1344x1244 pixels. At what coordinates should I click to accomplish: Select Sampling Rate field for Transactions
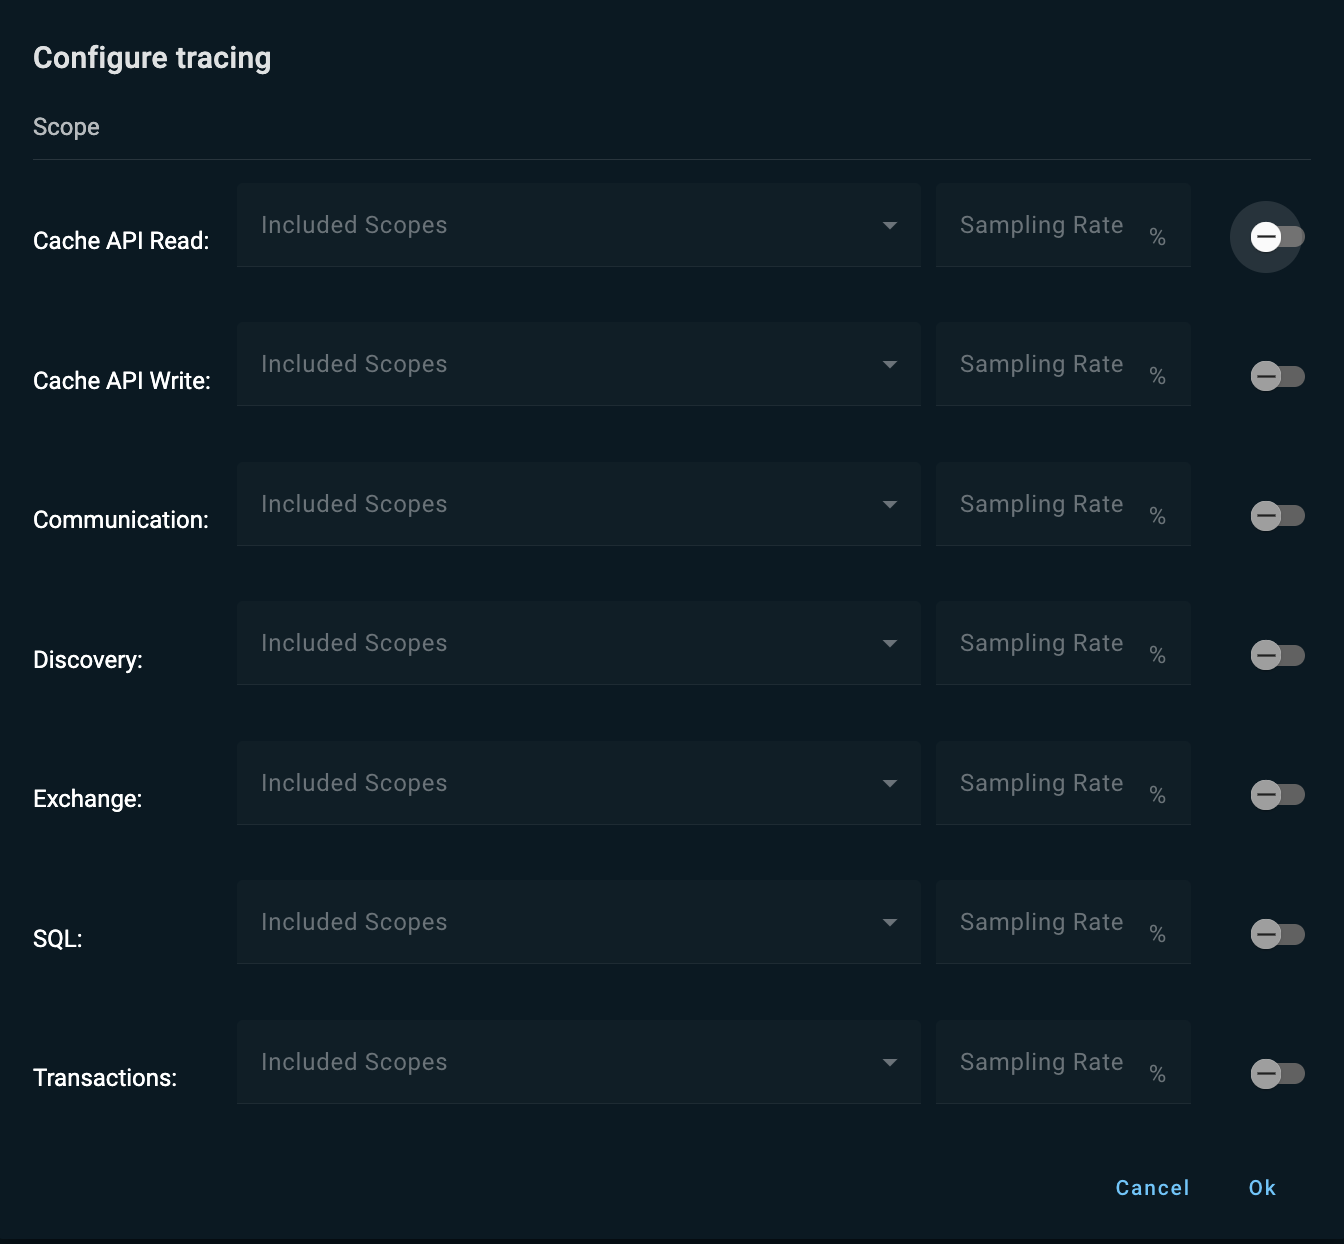click(1063, 1062)
